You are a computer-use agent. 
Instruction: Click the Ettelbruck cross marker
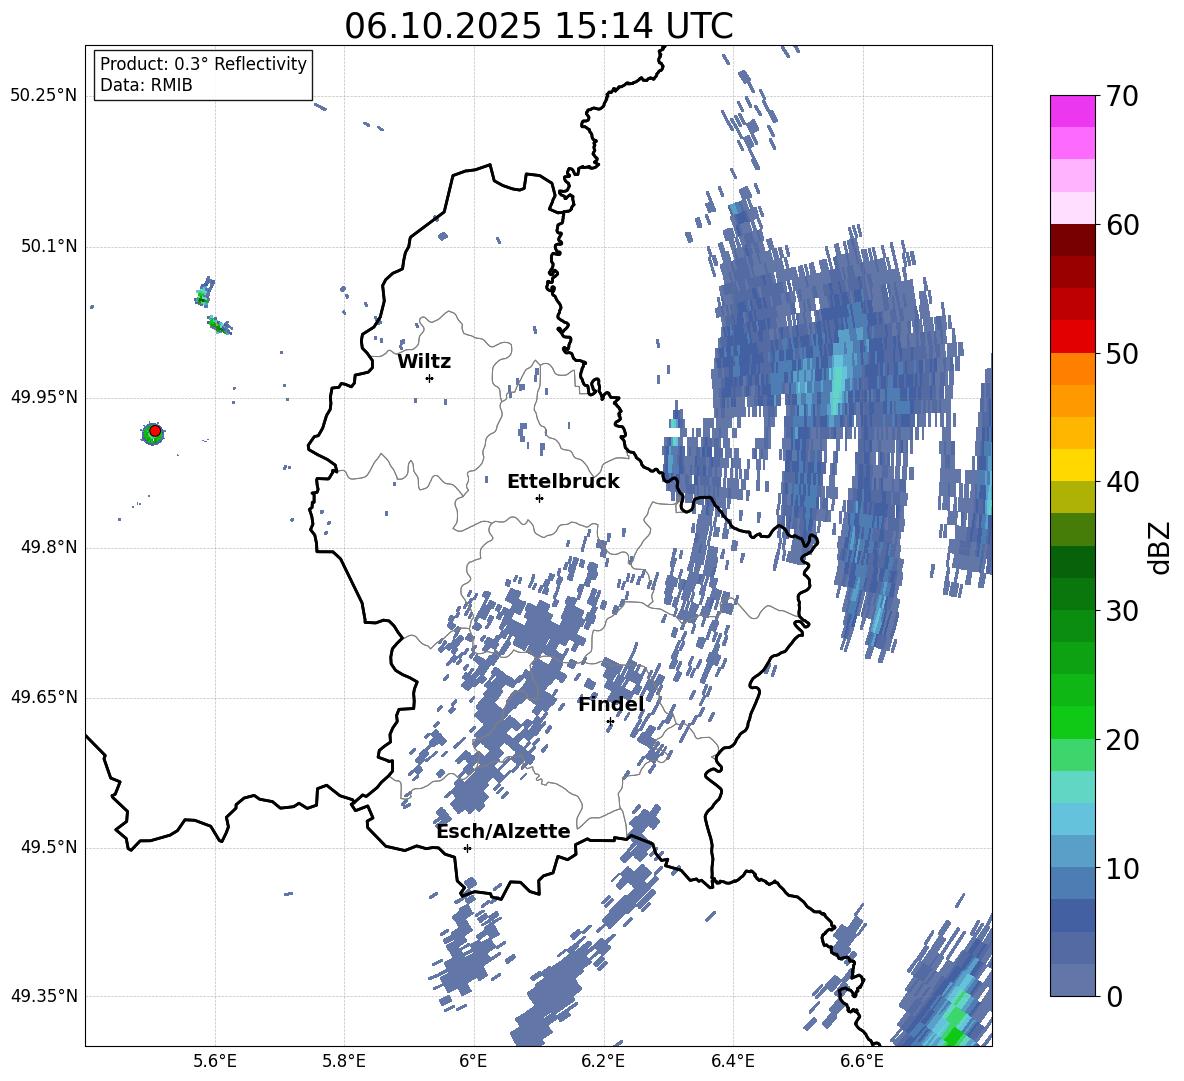(x=539, y=498)
